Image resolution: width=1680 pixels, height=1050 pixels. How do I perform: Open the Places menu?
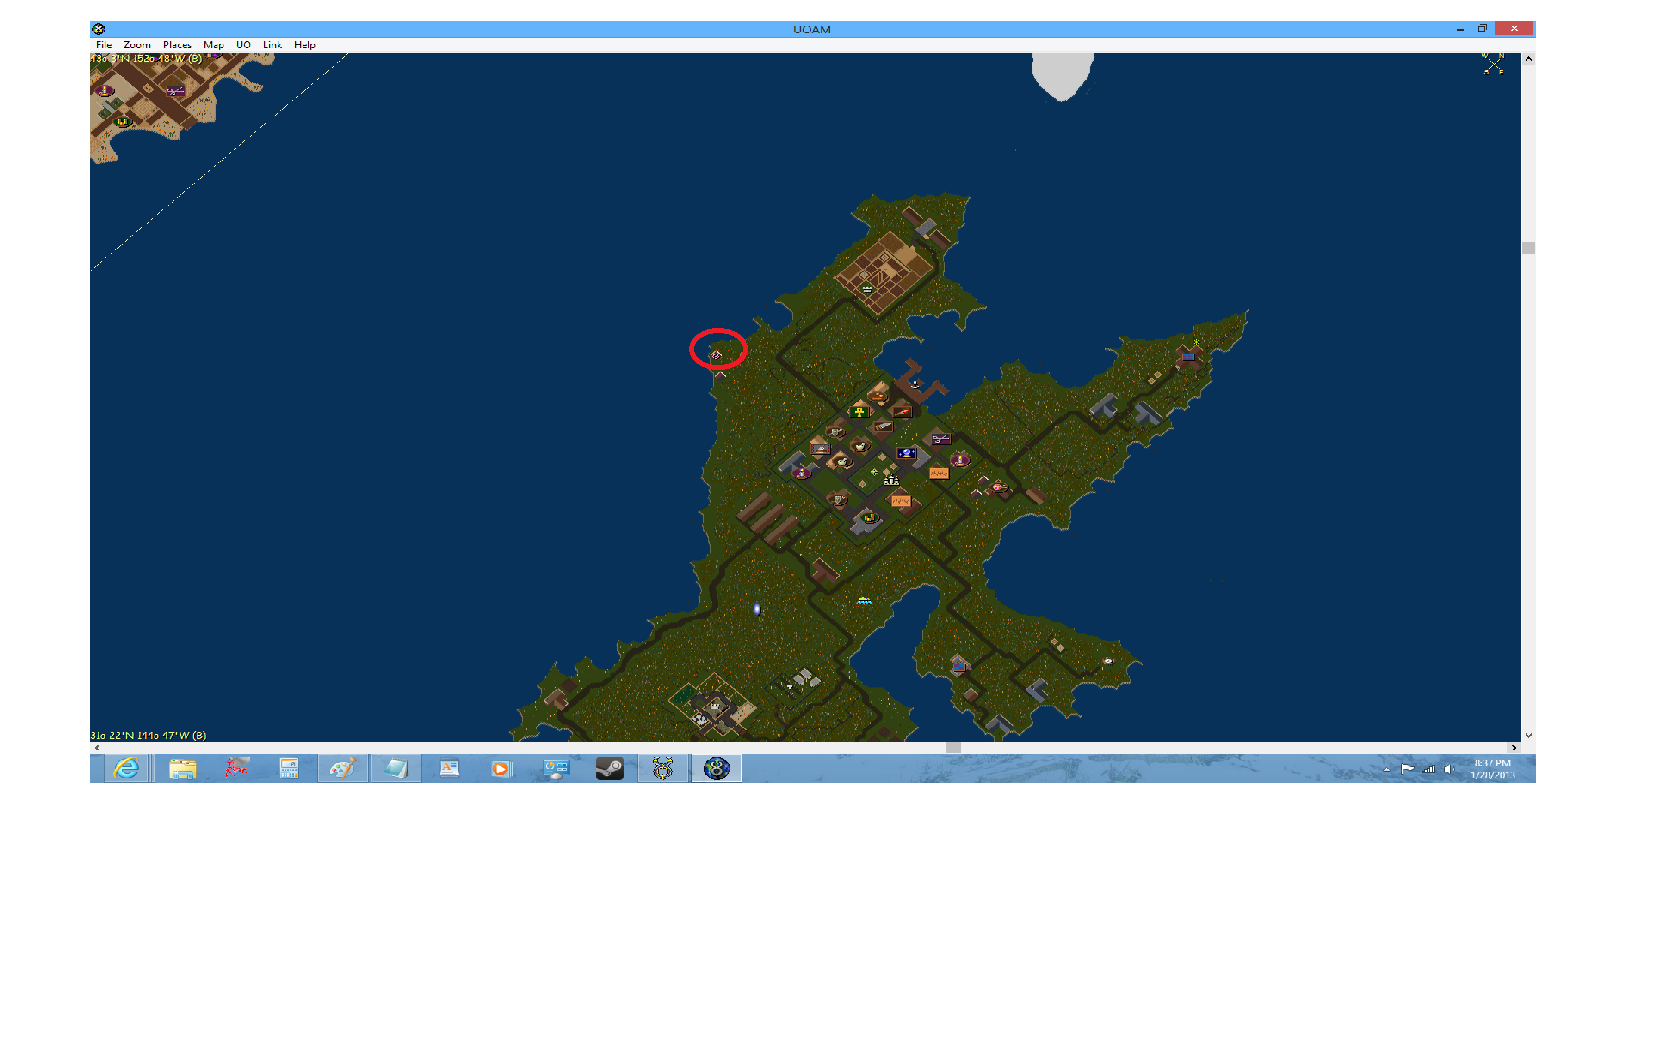click(x=177, y=45)
